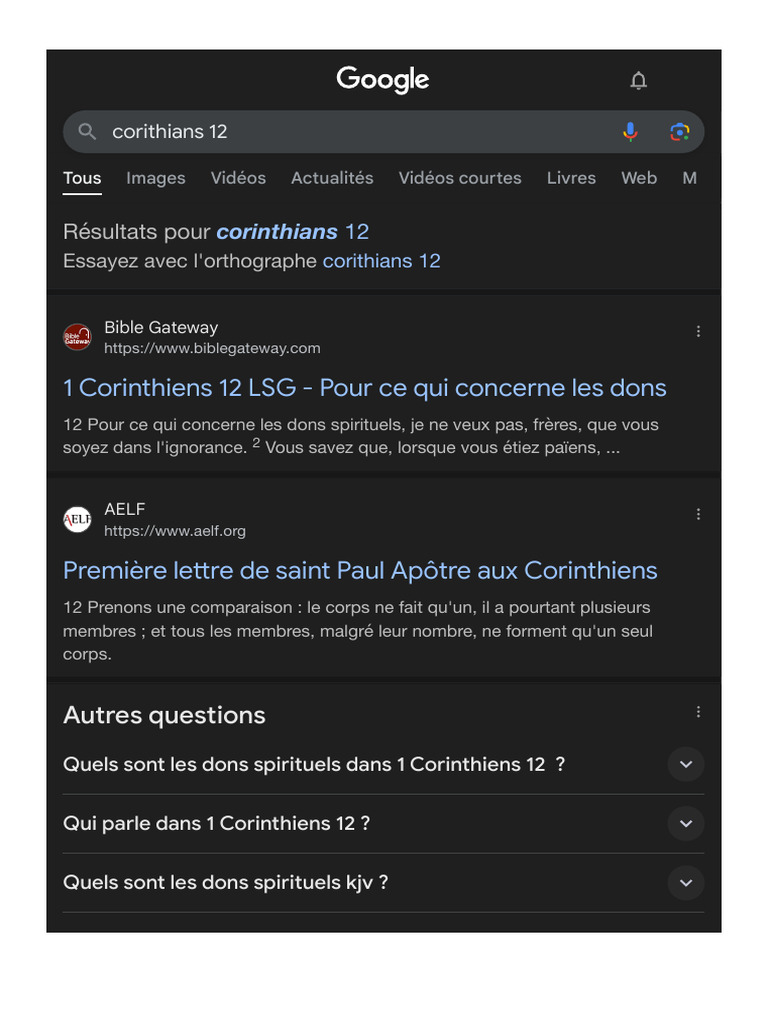Click the magnifying glass search icon

(x=88, y=132)
